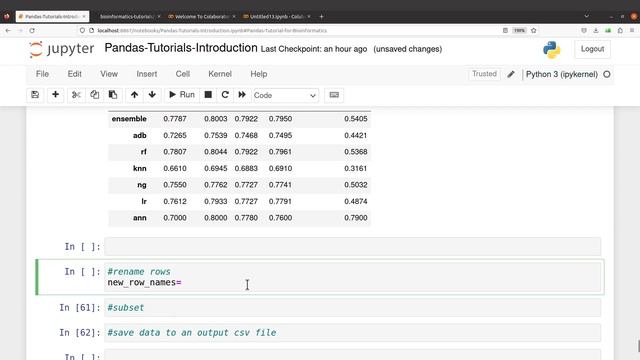
Task: Open the Kernel menu
Action: pyautogui.click(x=220, y=74)
